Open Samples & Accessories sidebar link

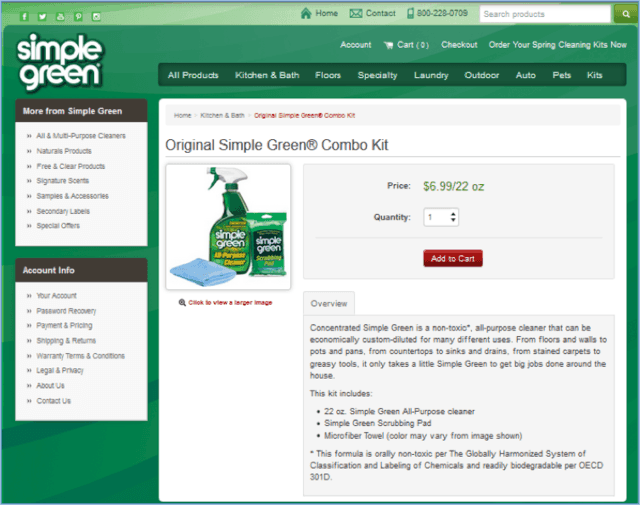pos(73,196)
